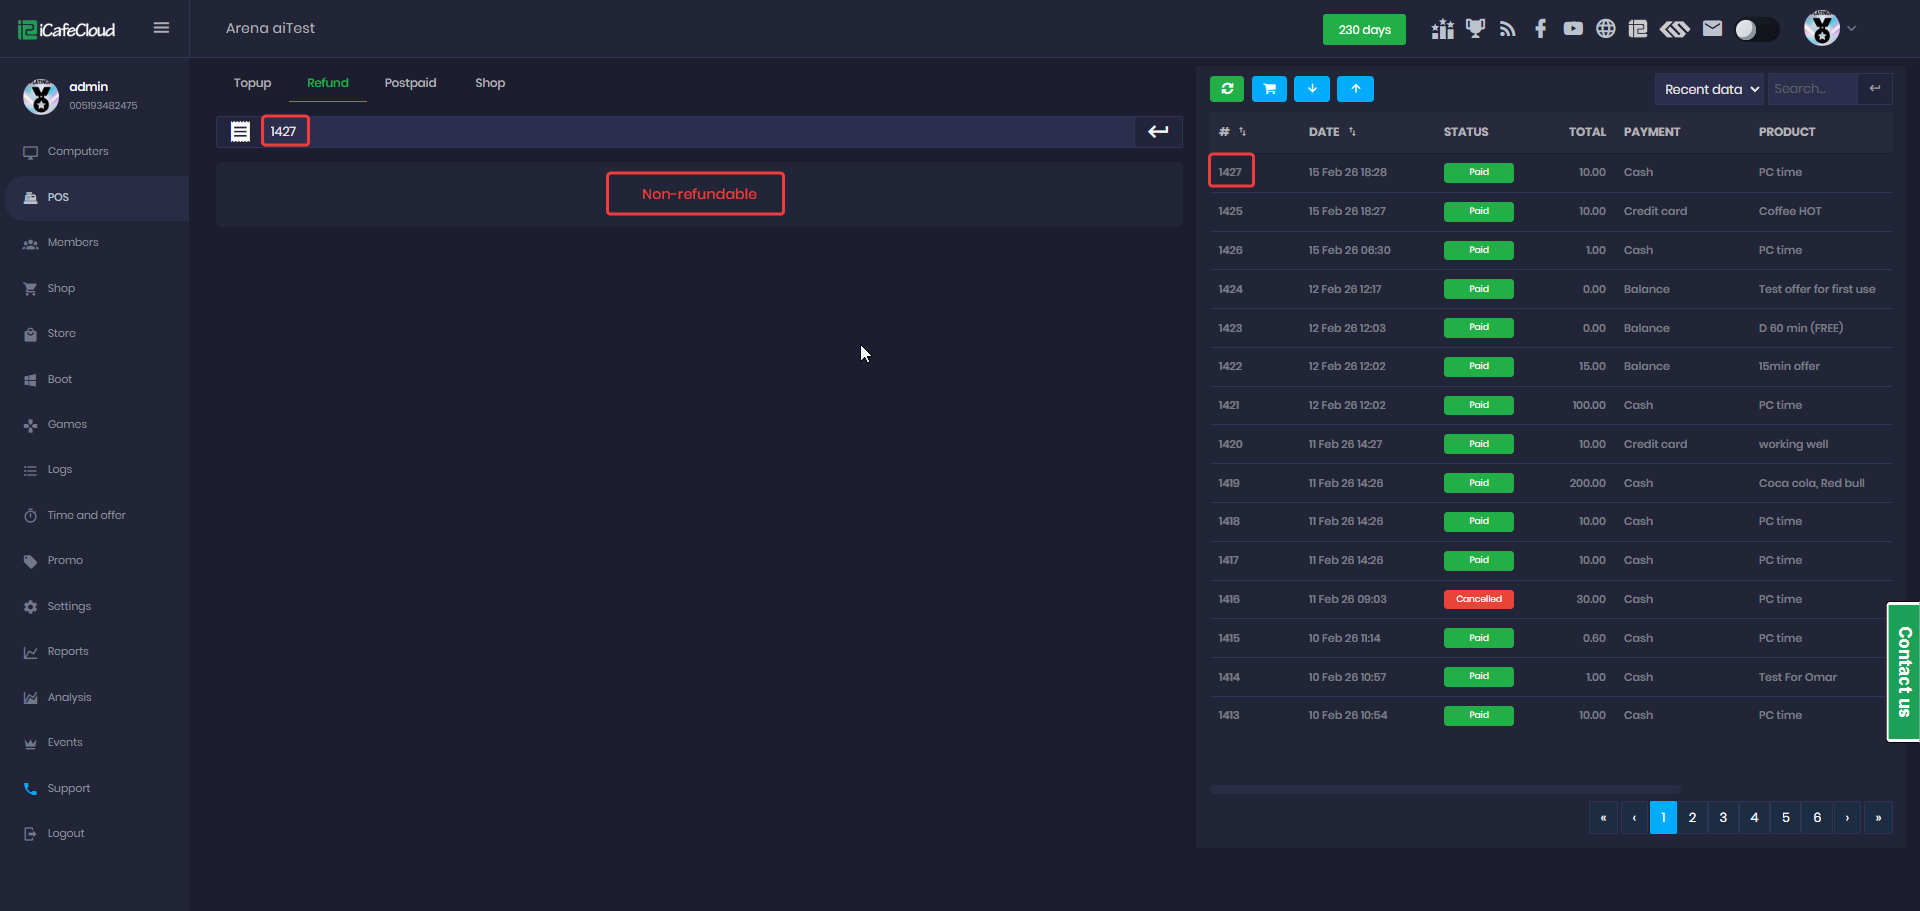Toggle the sidebar hamburger menu

tap(161, 28)
